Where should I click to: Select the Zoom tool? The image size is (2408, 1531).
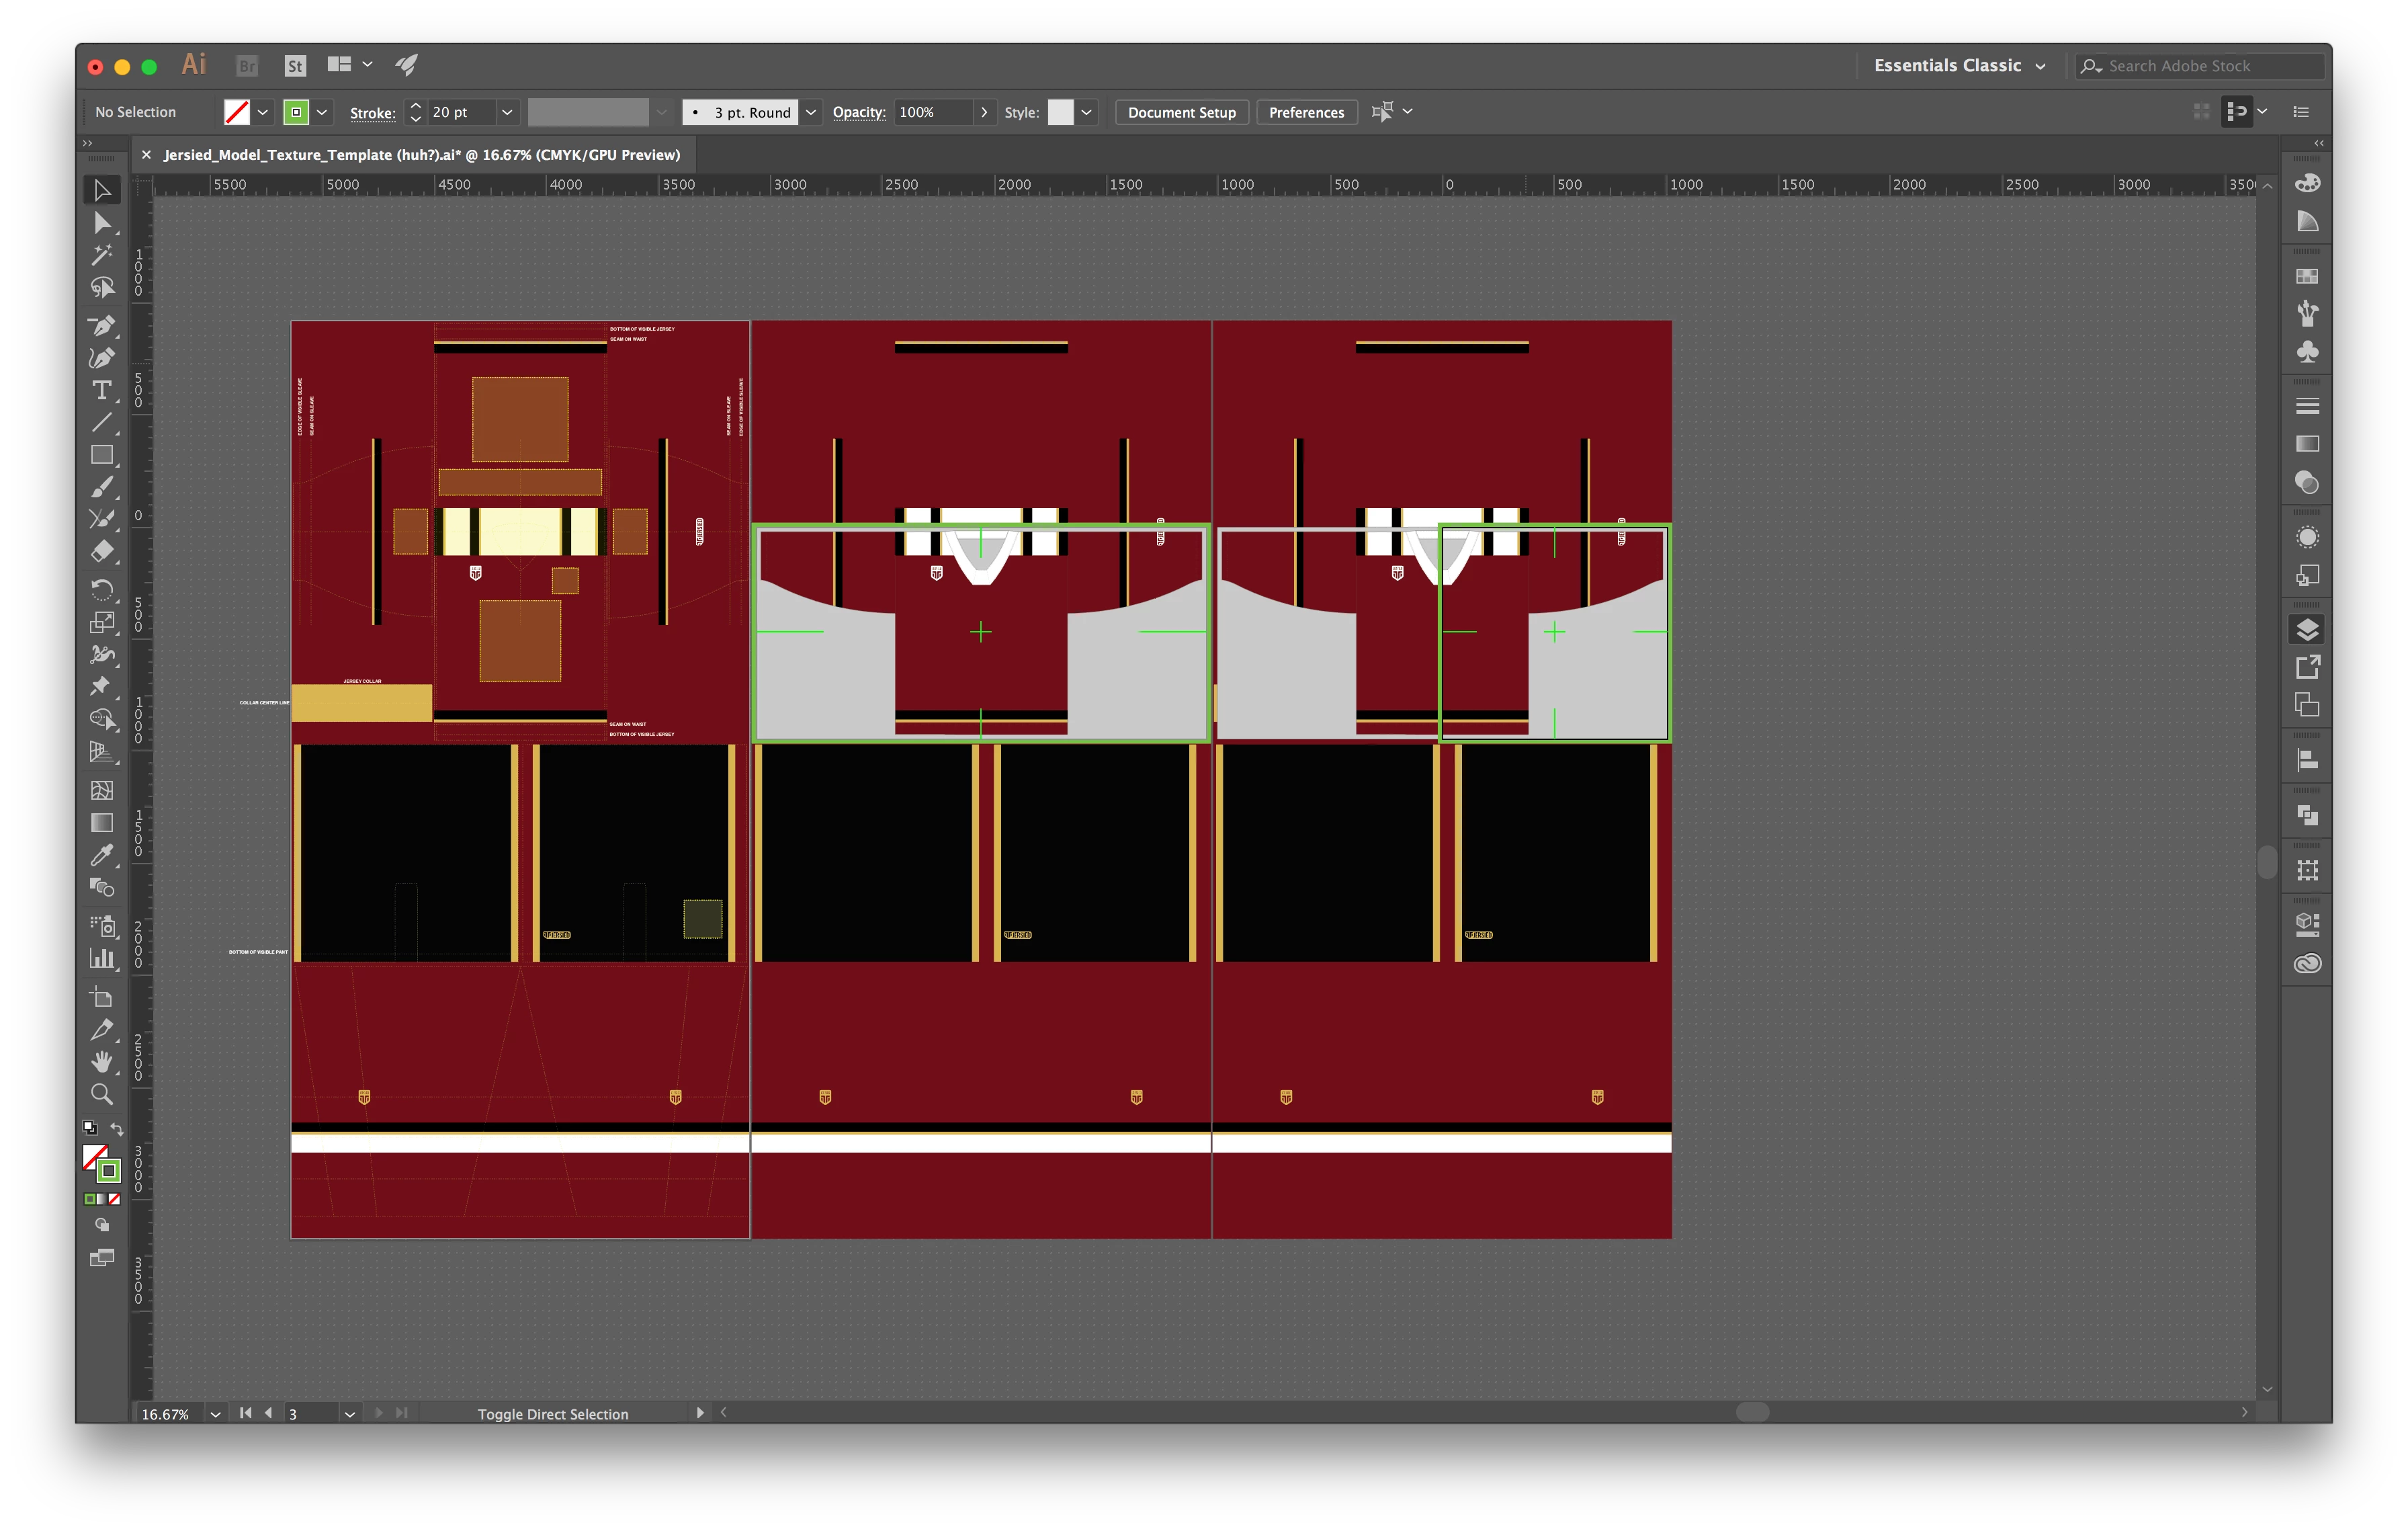(x=101, y=1094)
